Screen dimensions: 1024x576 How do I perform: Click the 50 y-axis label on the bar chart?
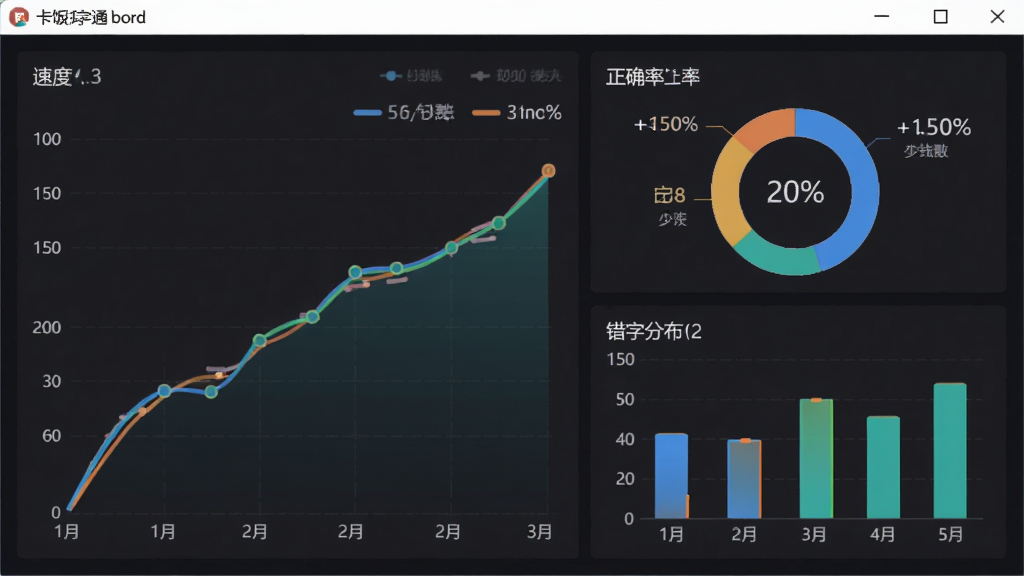click(625, 400)
